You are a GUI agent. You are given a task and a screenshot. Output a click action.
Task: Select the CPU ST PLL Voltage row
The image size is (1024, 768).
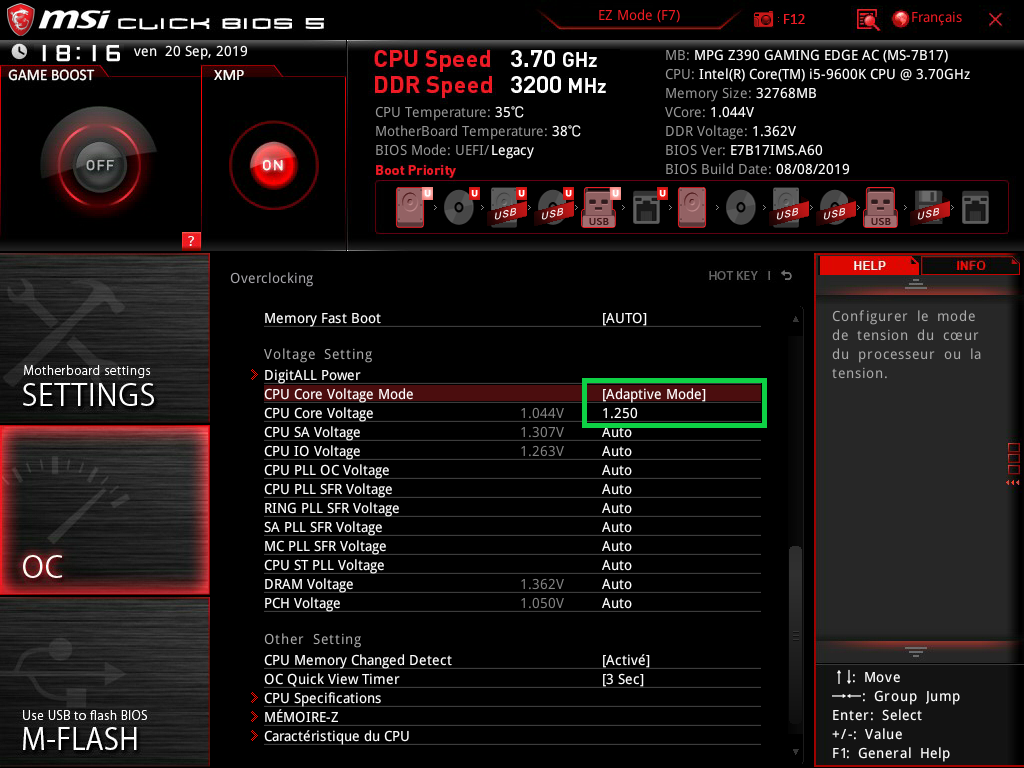[512, 565]
